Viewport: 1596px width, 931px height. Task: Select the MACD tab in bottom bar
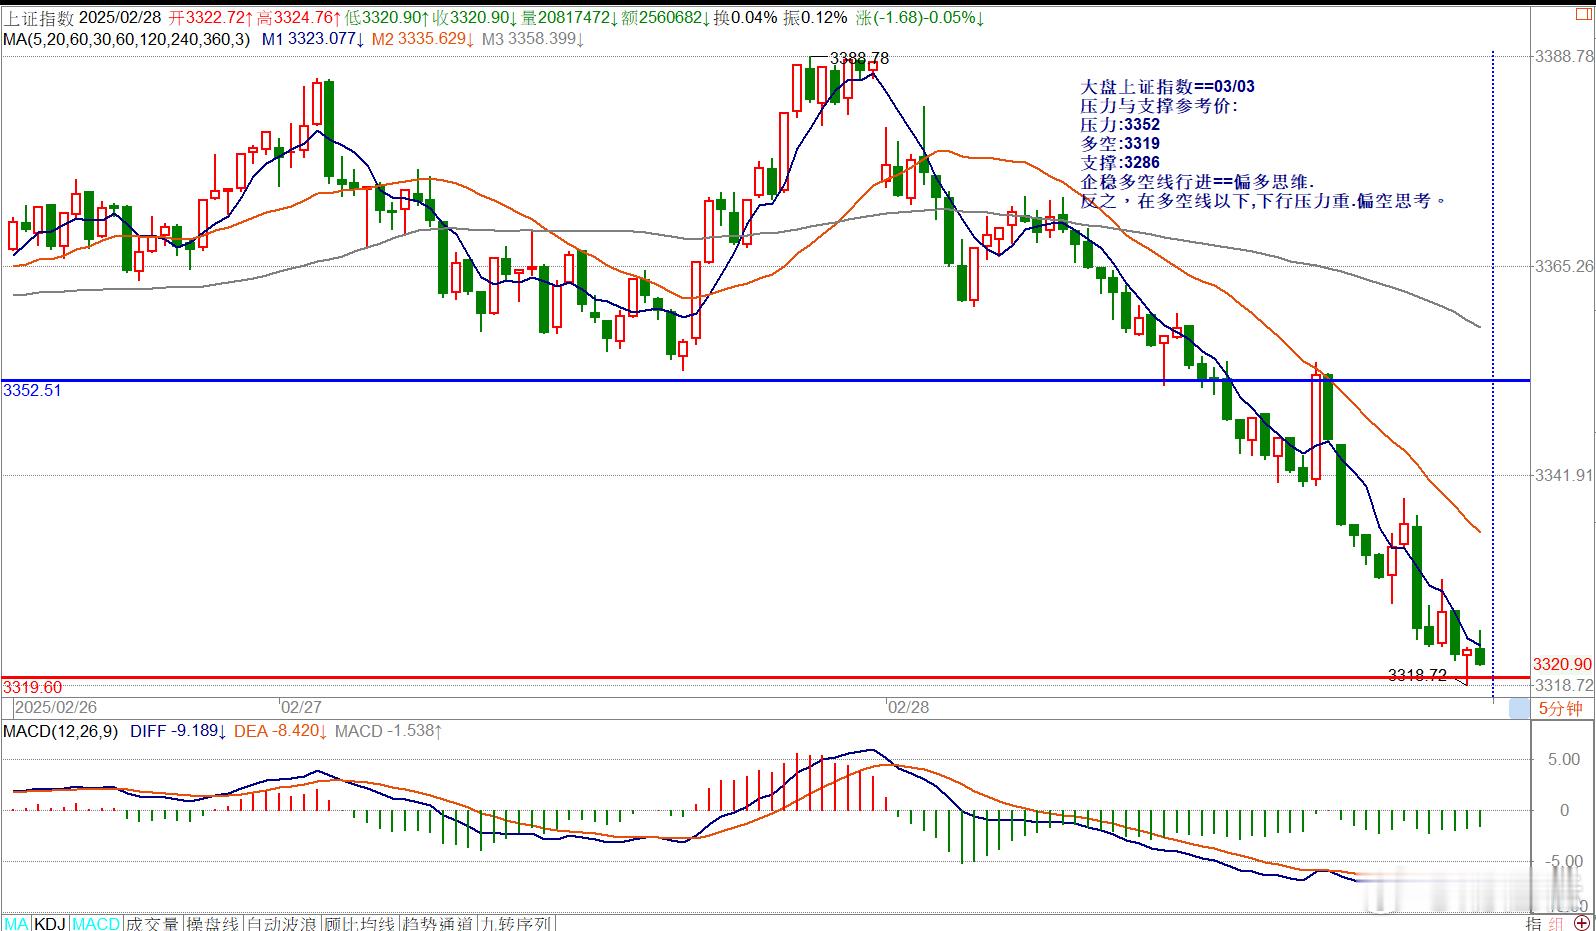(96, 923)
